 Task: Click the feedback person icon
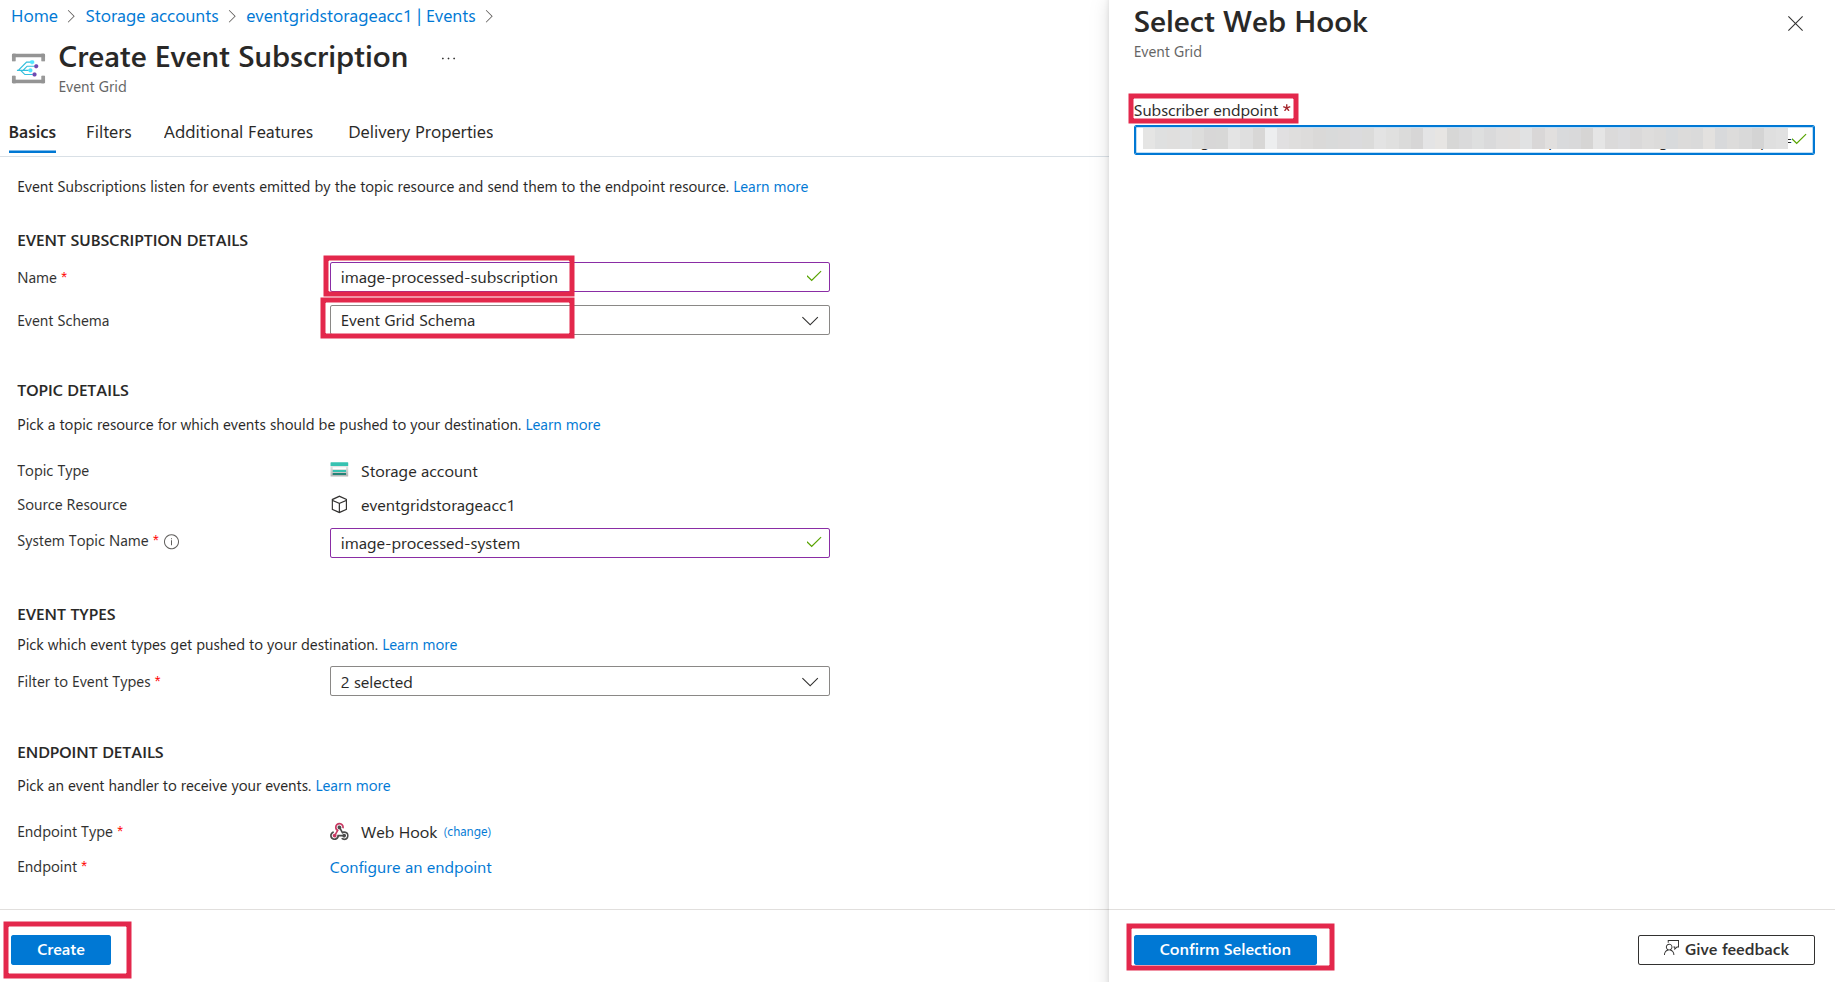coord(1671,948)
